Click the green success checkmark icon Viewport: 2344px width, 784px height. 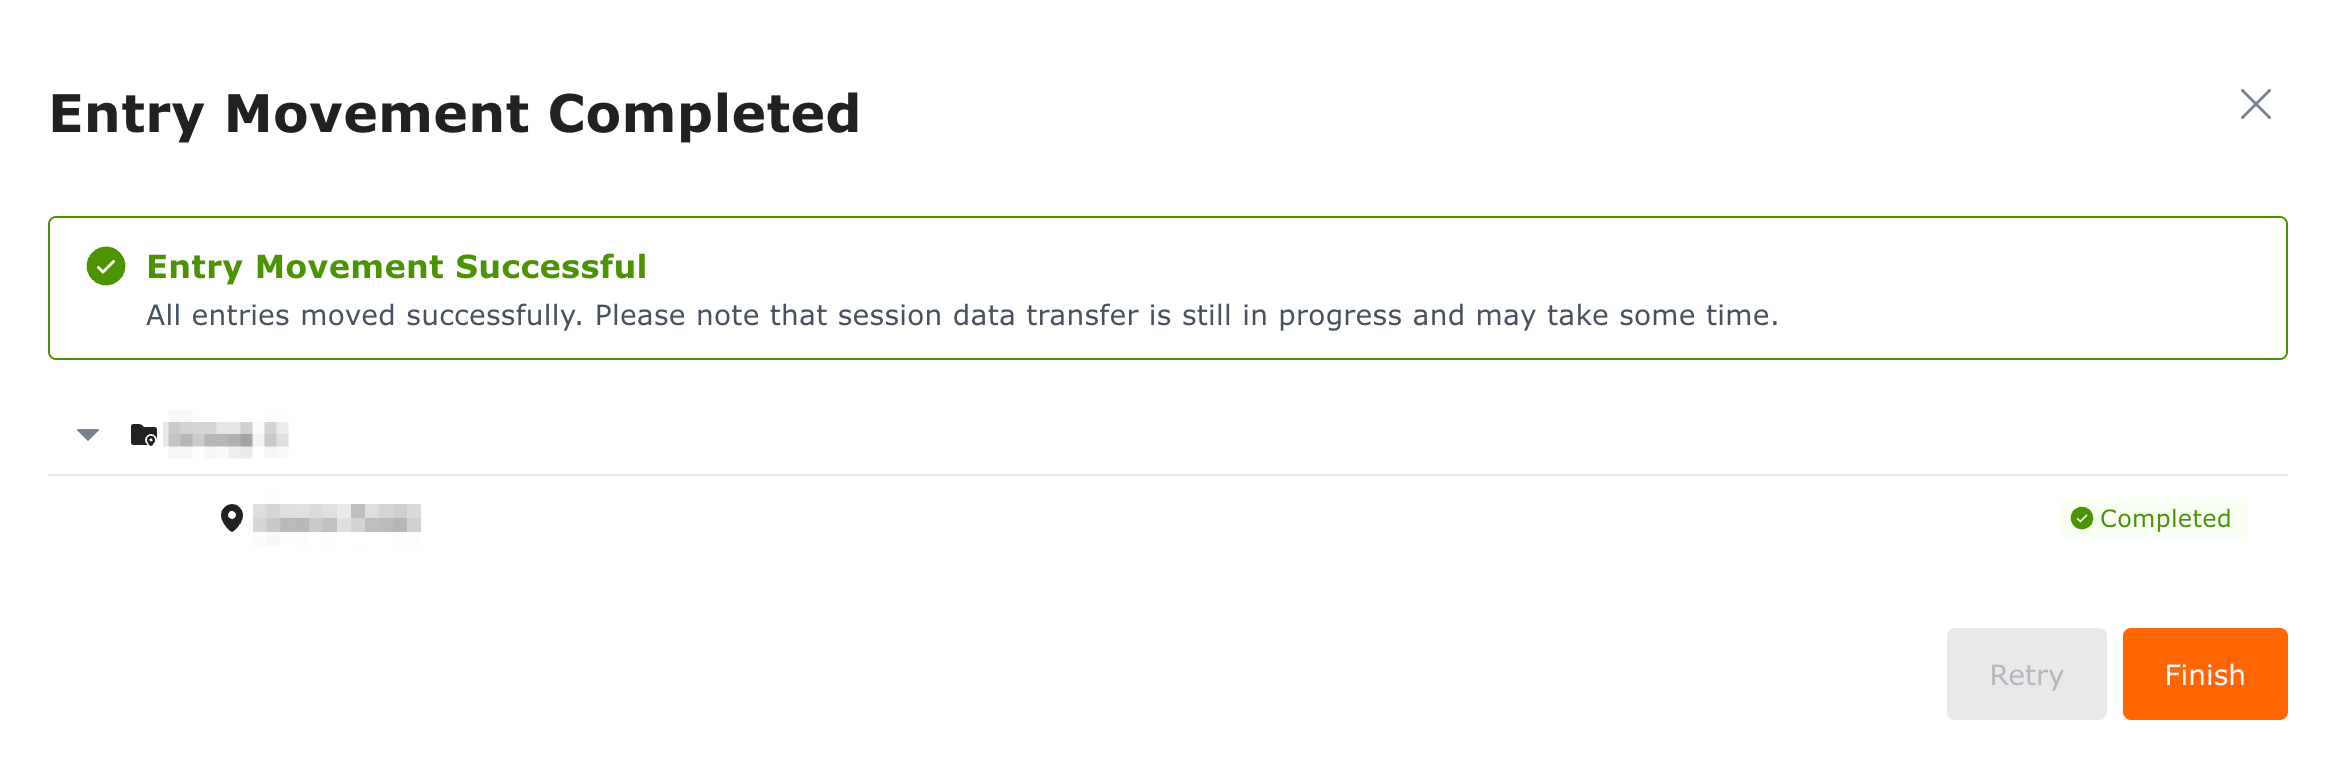[106, 266]
